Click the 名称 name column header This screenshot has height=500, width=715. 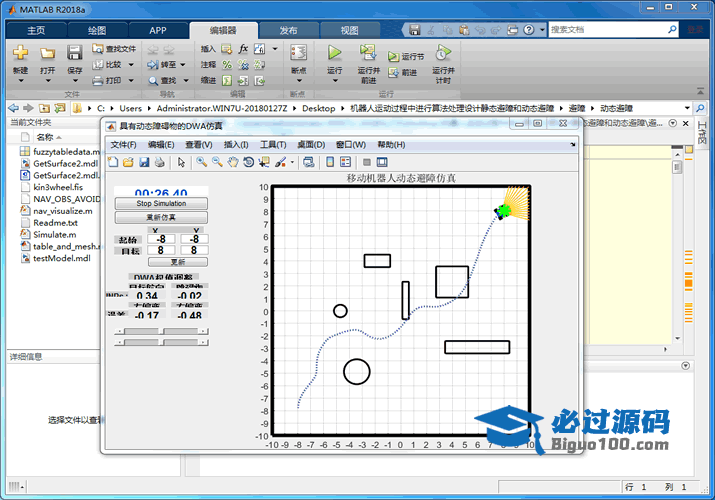pos(45,137)
